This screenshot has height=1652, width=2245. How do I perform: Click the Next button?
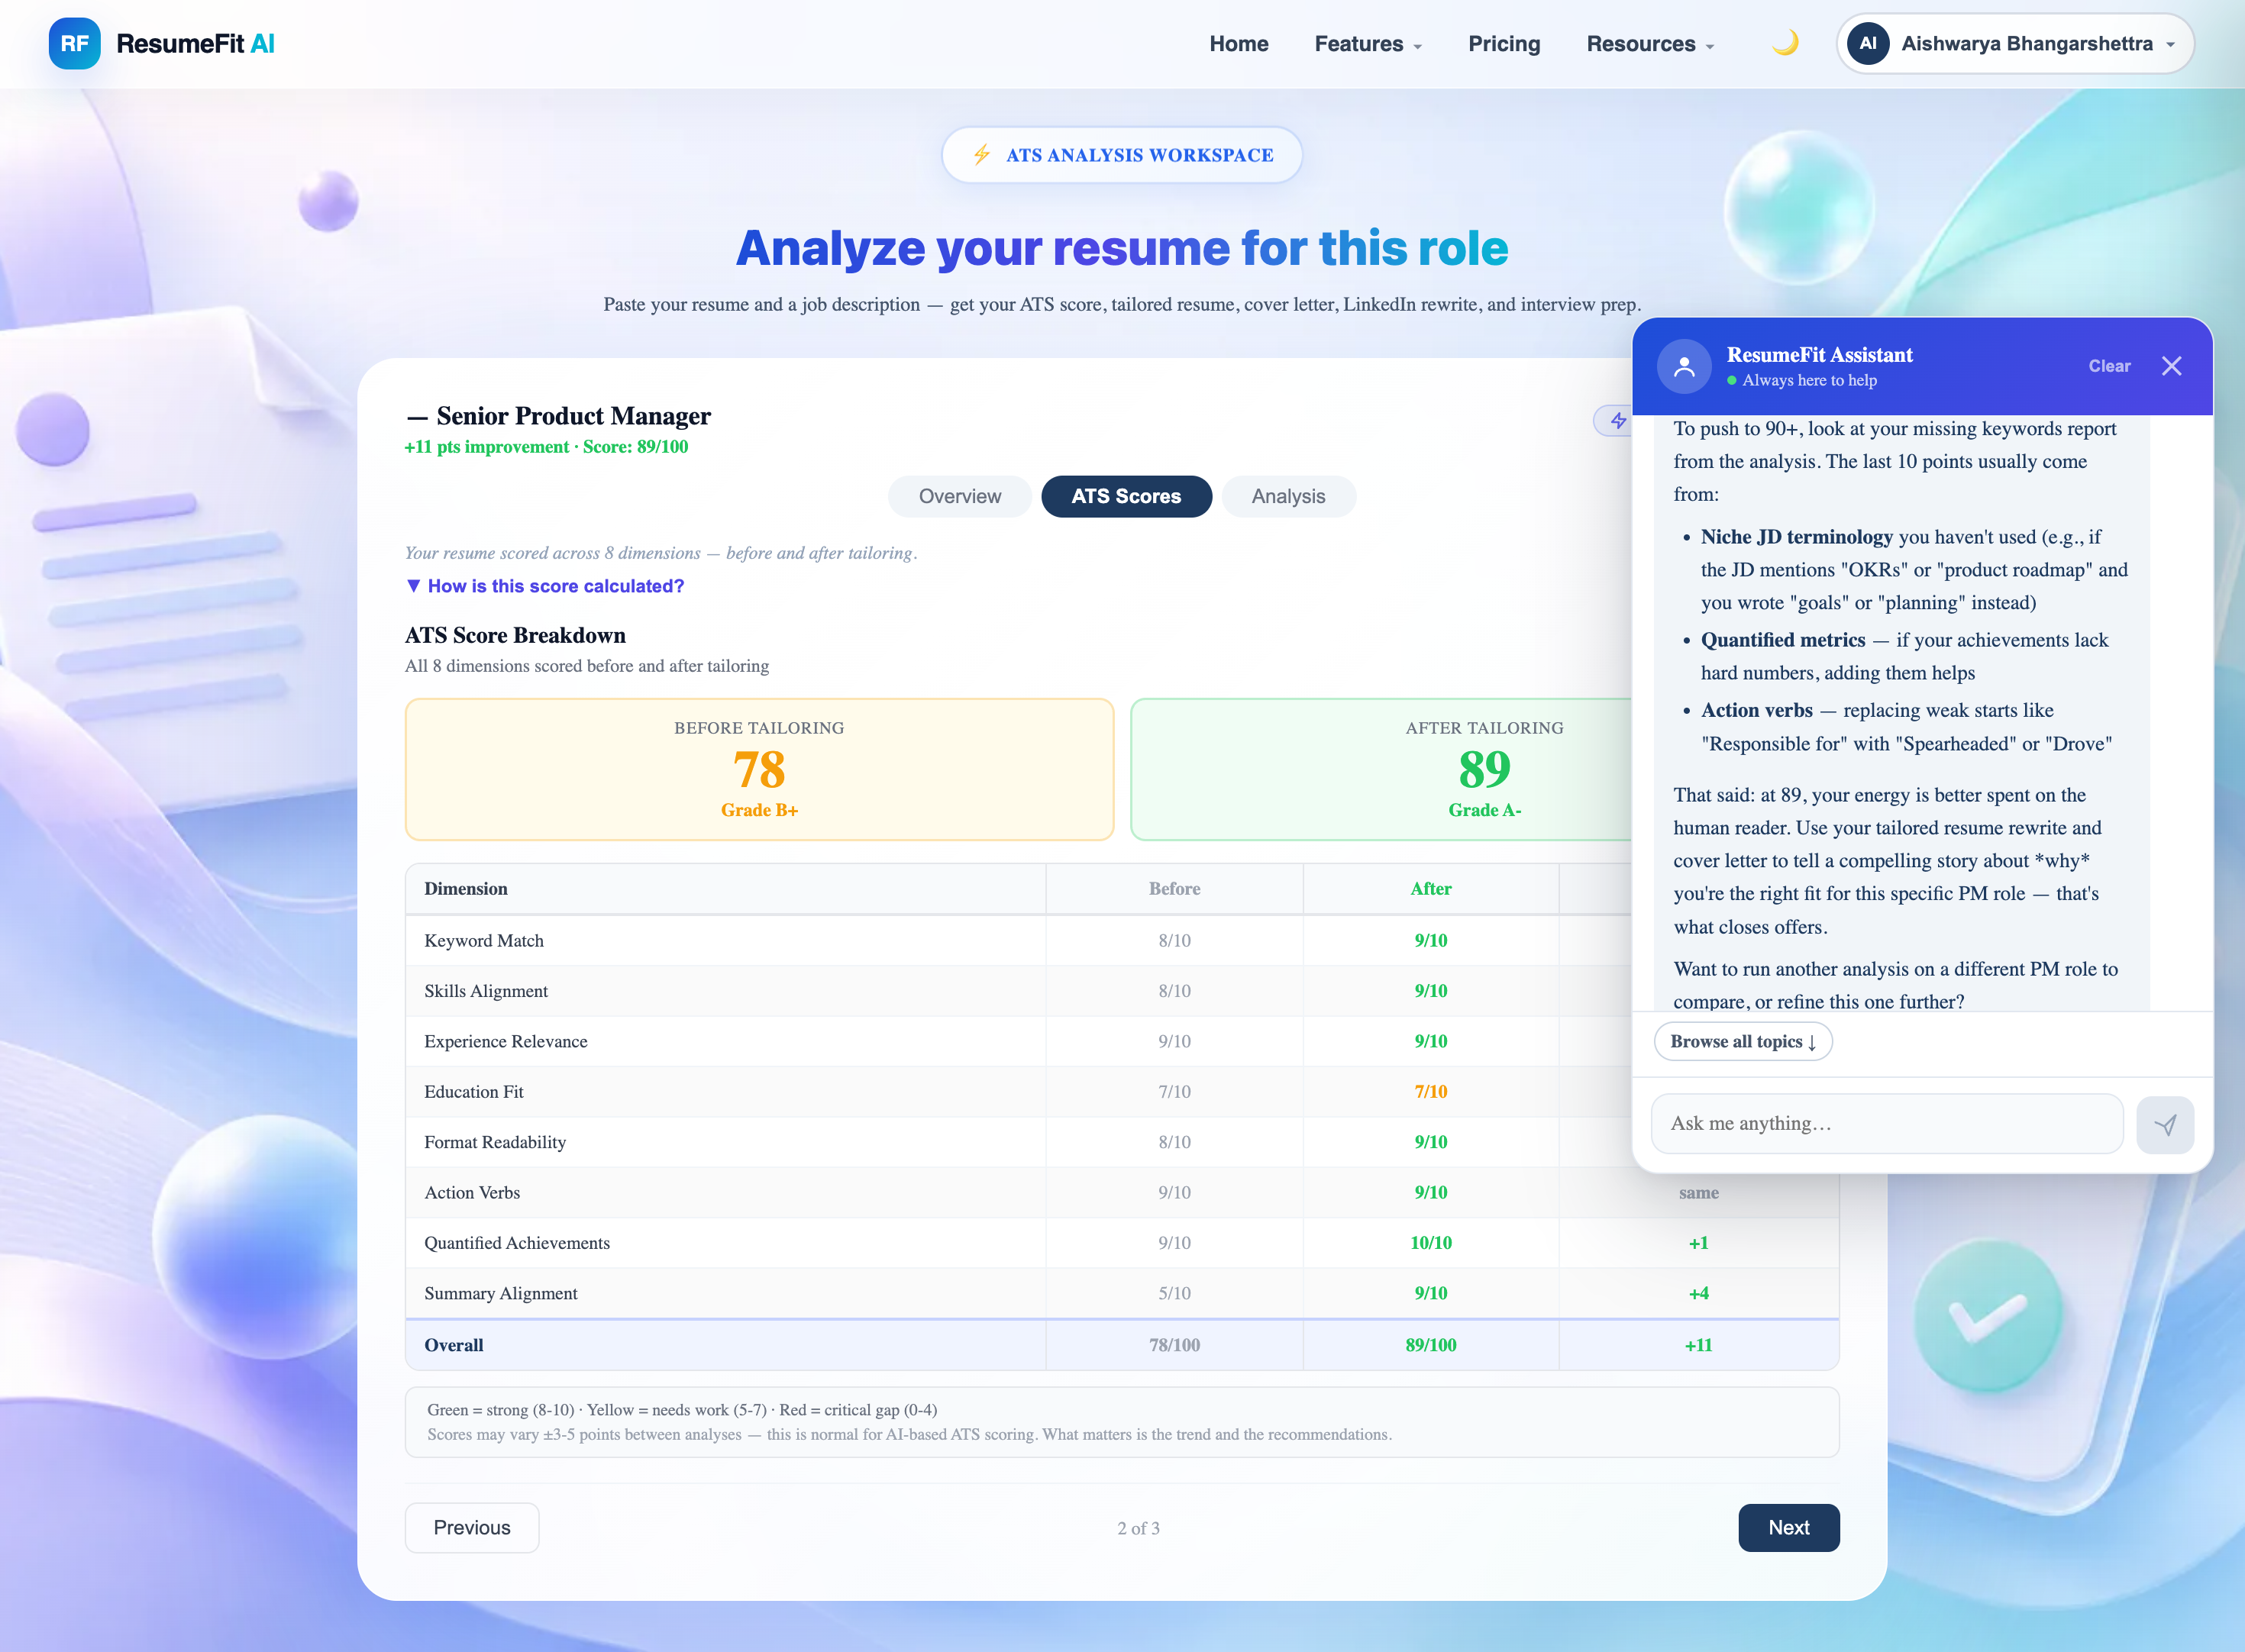pos(1788,1527)
